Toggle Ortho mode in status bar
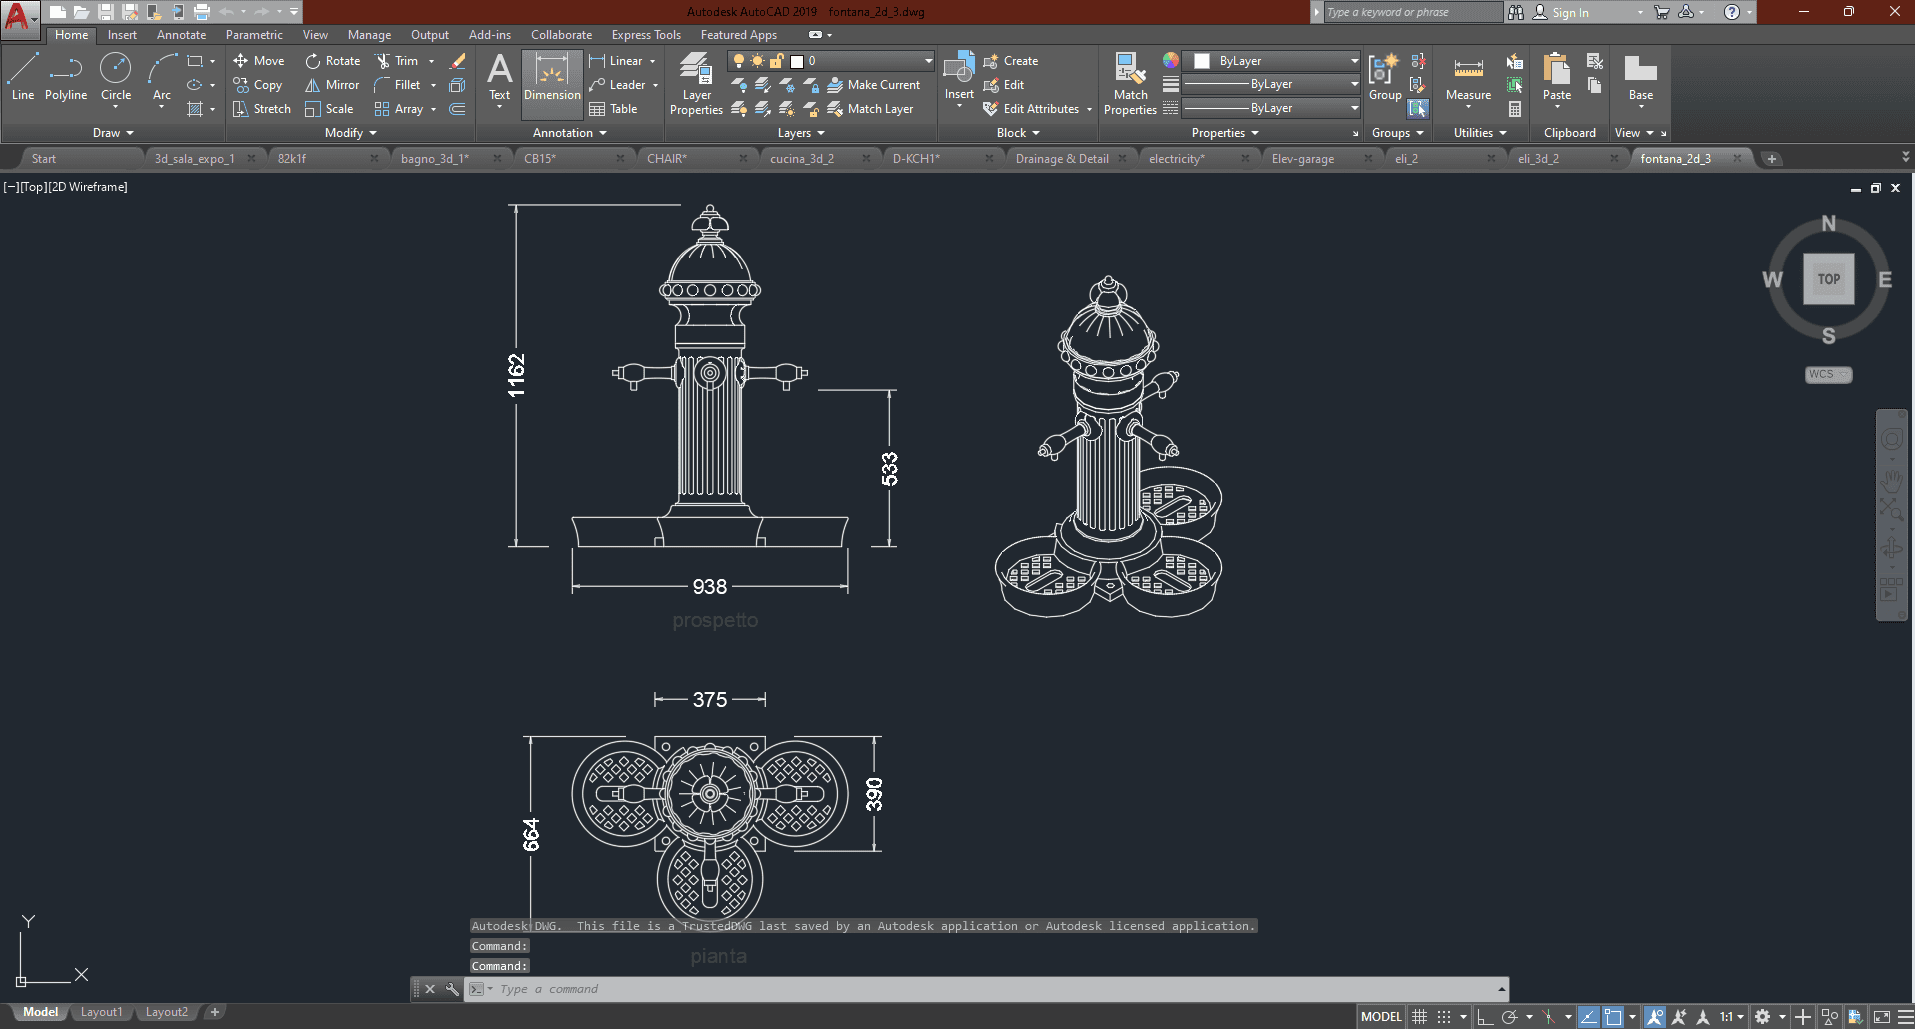Viewport: 1915px width, 1029px height. 1485,1017
